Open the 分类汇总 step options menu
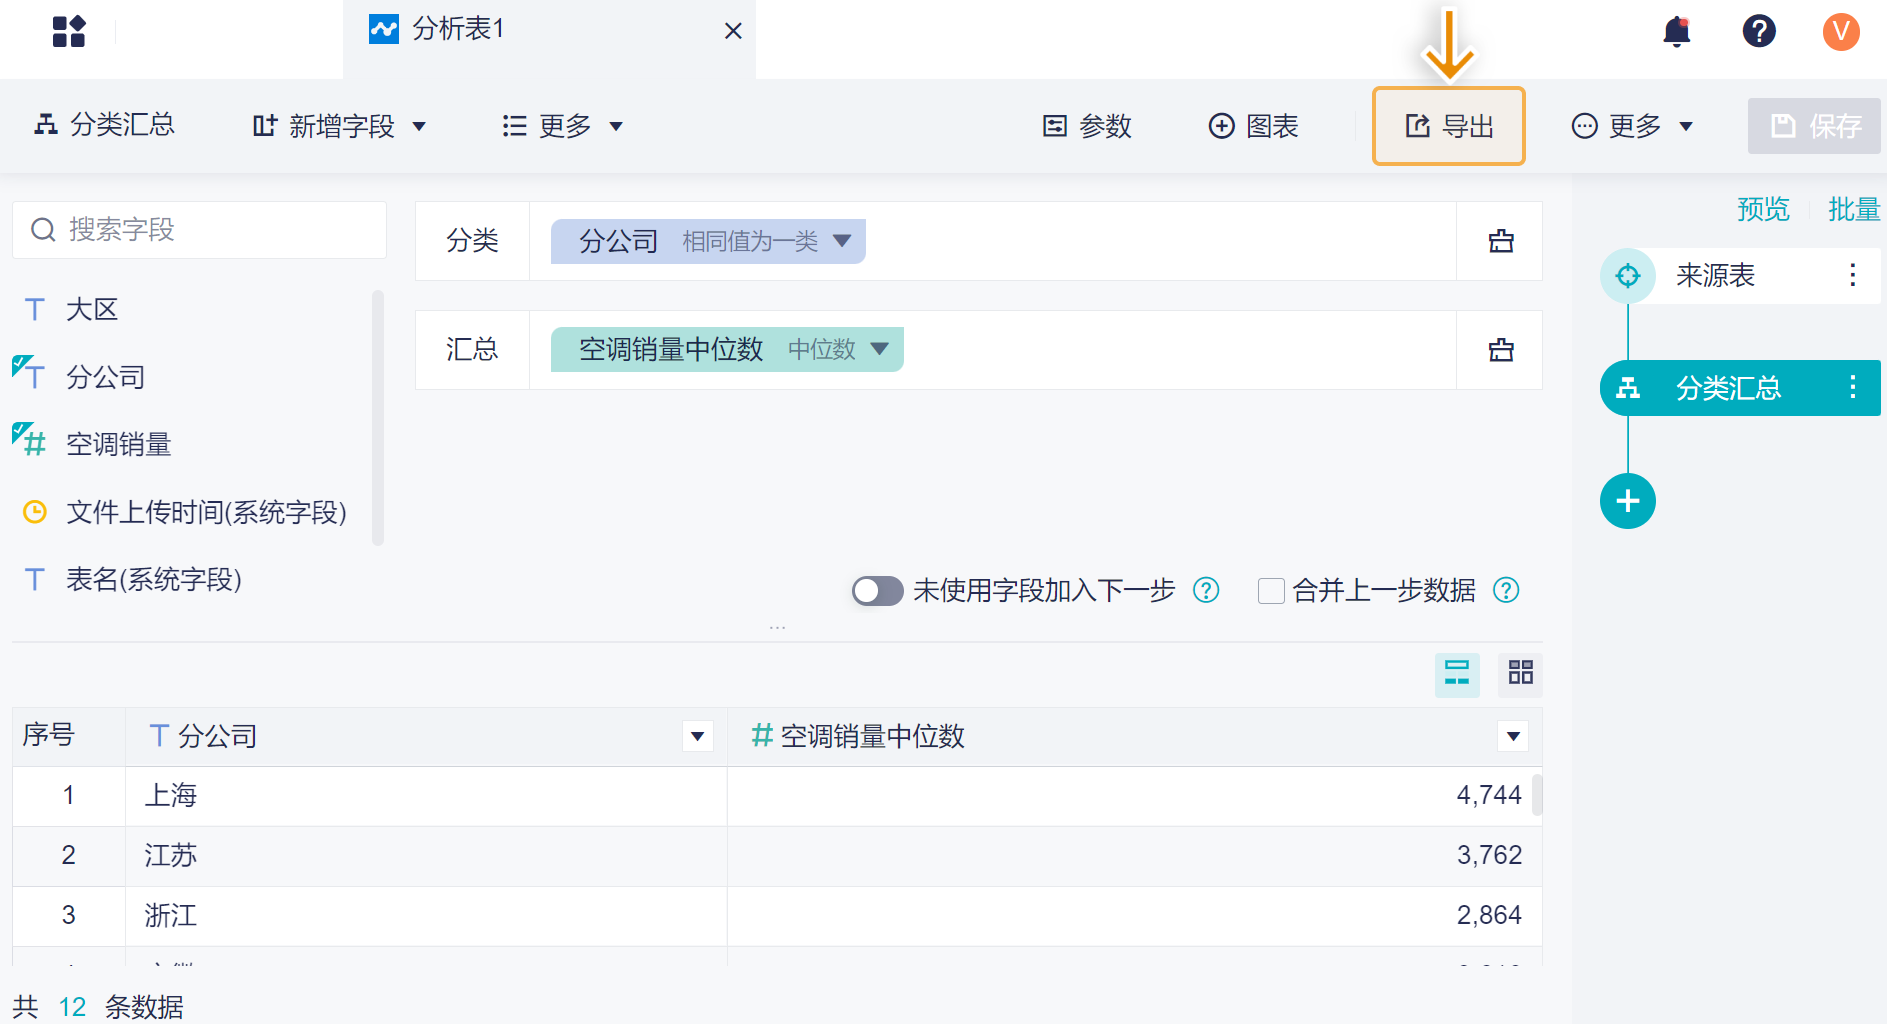 pyautogui.click(x=1852, y=388)
